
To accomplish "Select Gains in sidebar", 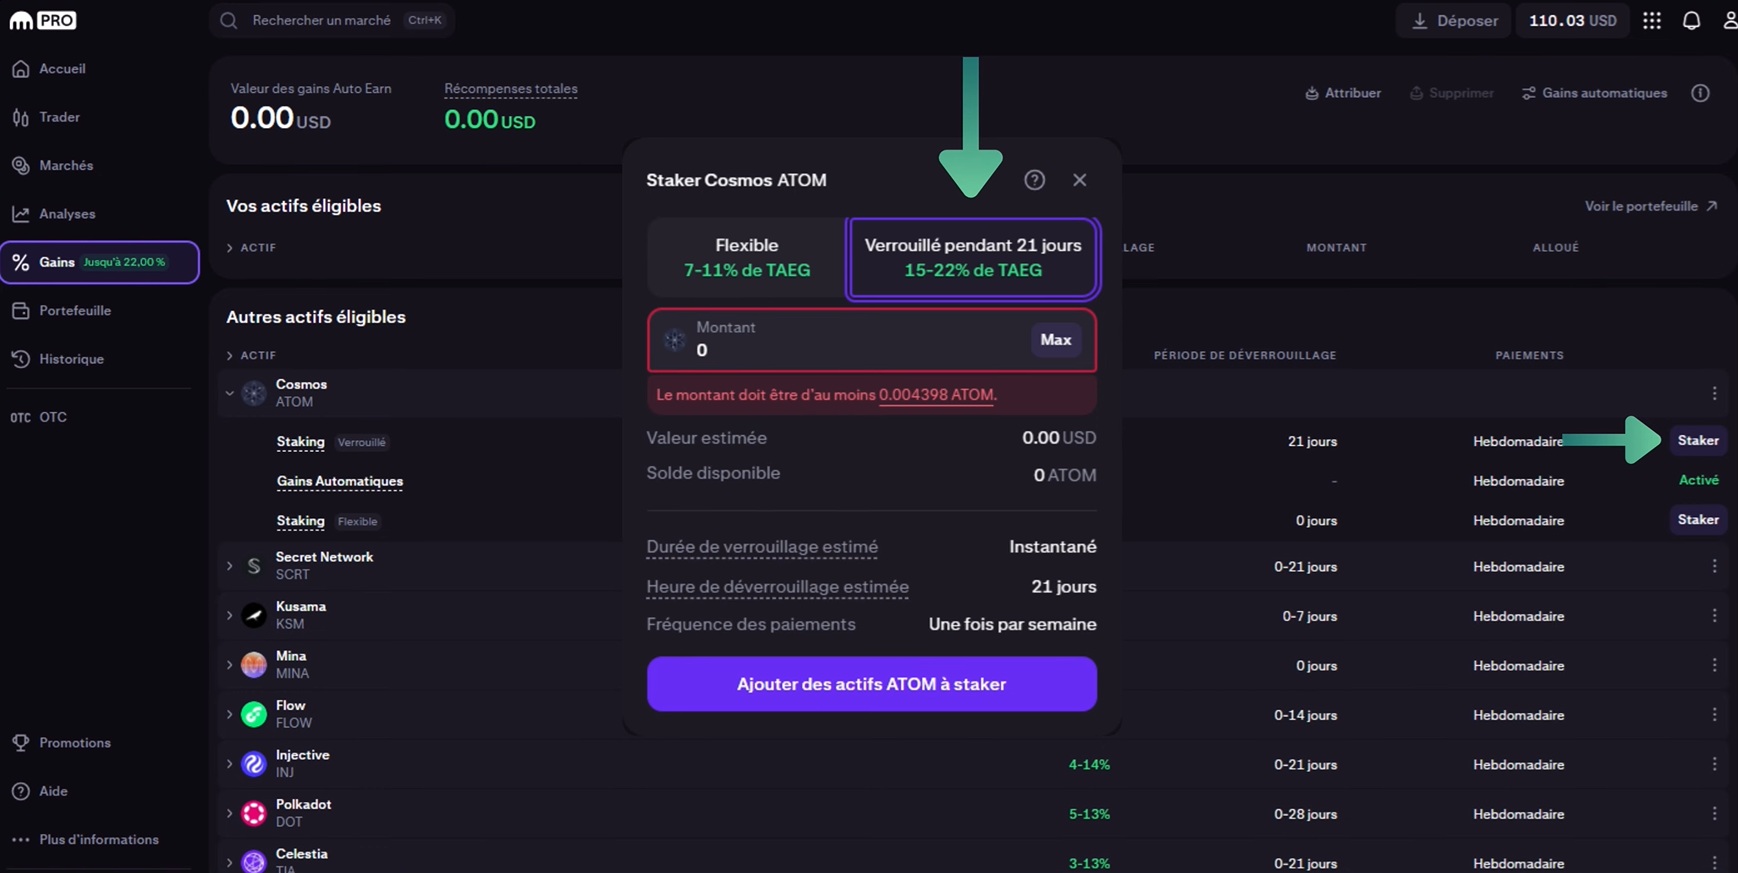I will [99, 262].
